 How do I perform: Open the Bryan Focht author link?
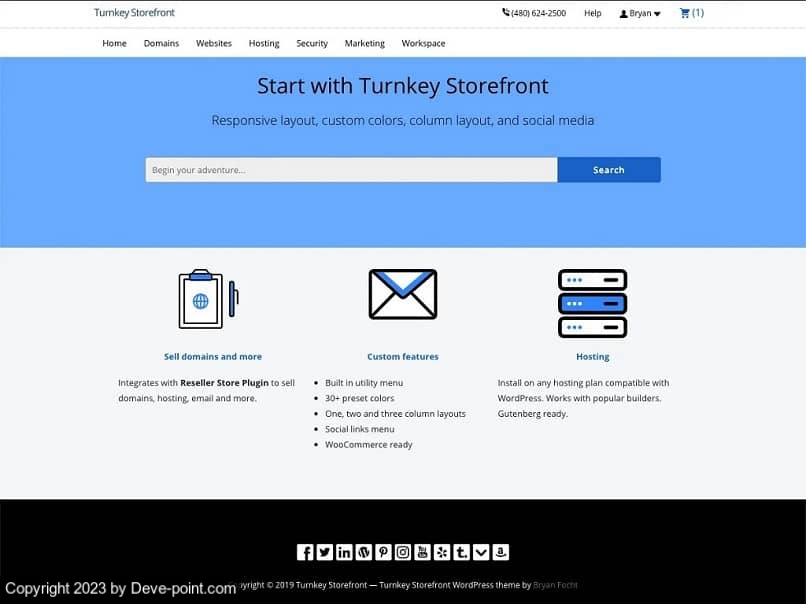556,585
